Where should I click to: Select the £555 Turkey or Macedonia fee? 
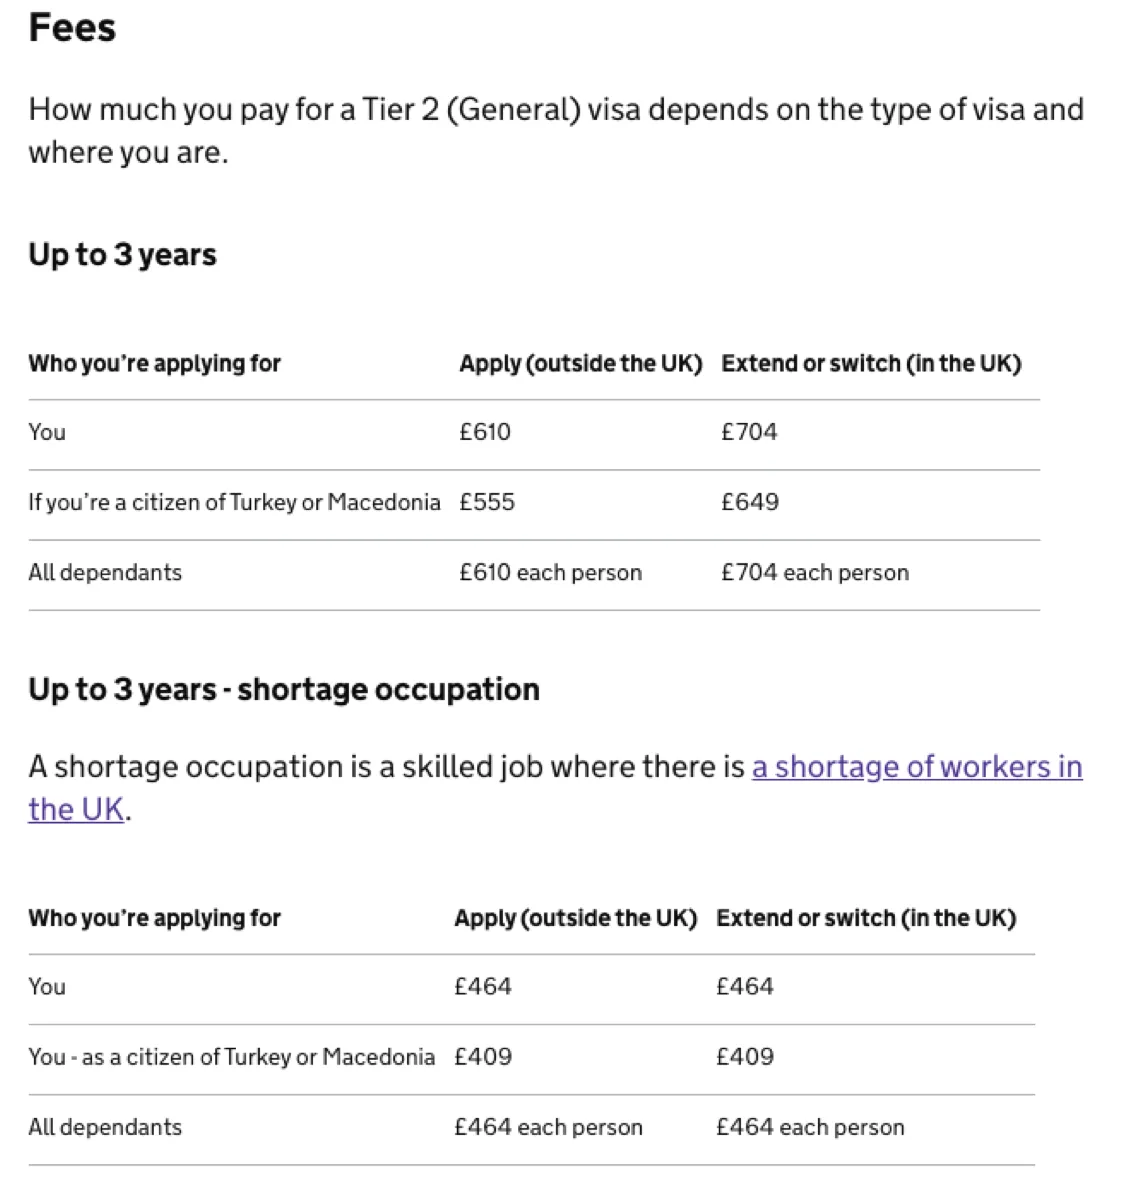click(487, 502)
